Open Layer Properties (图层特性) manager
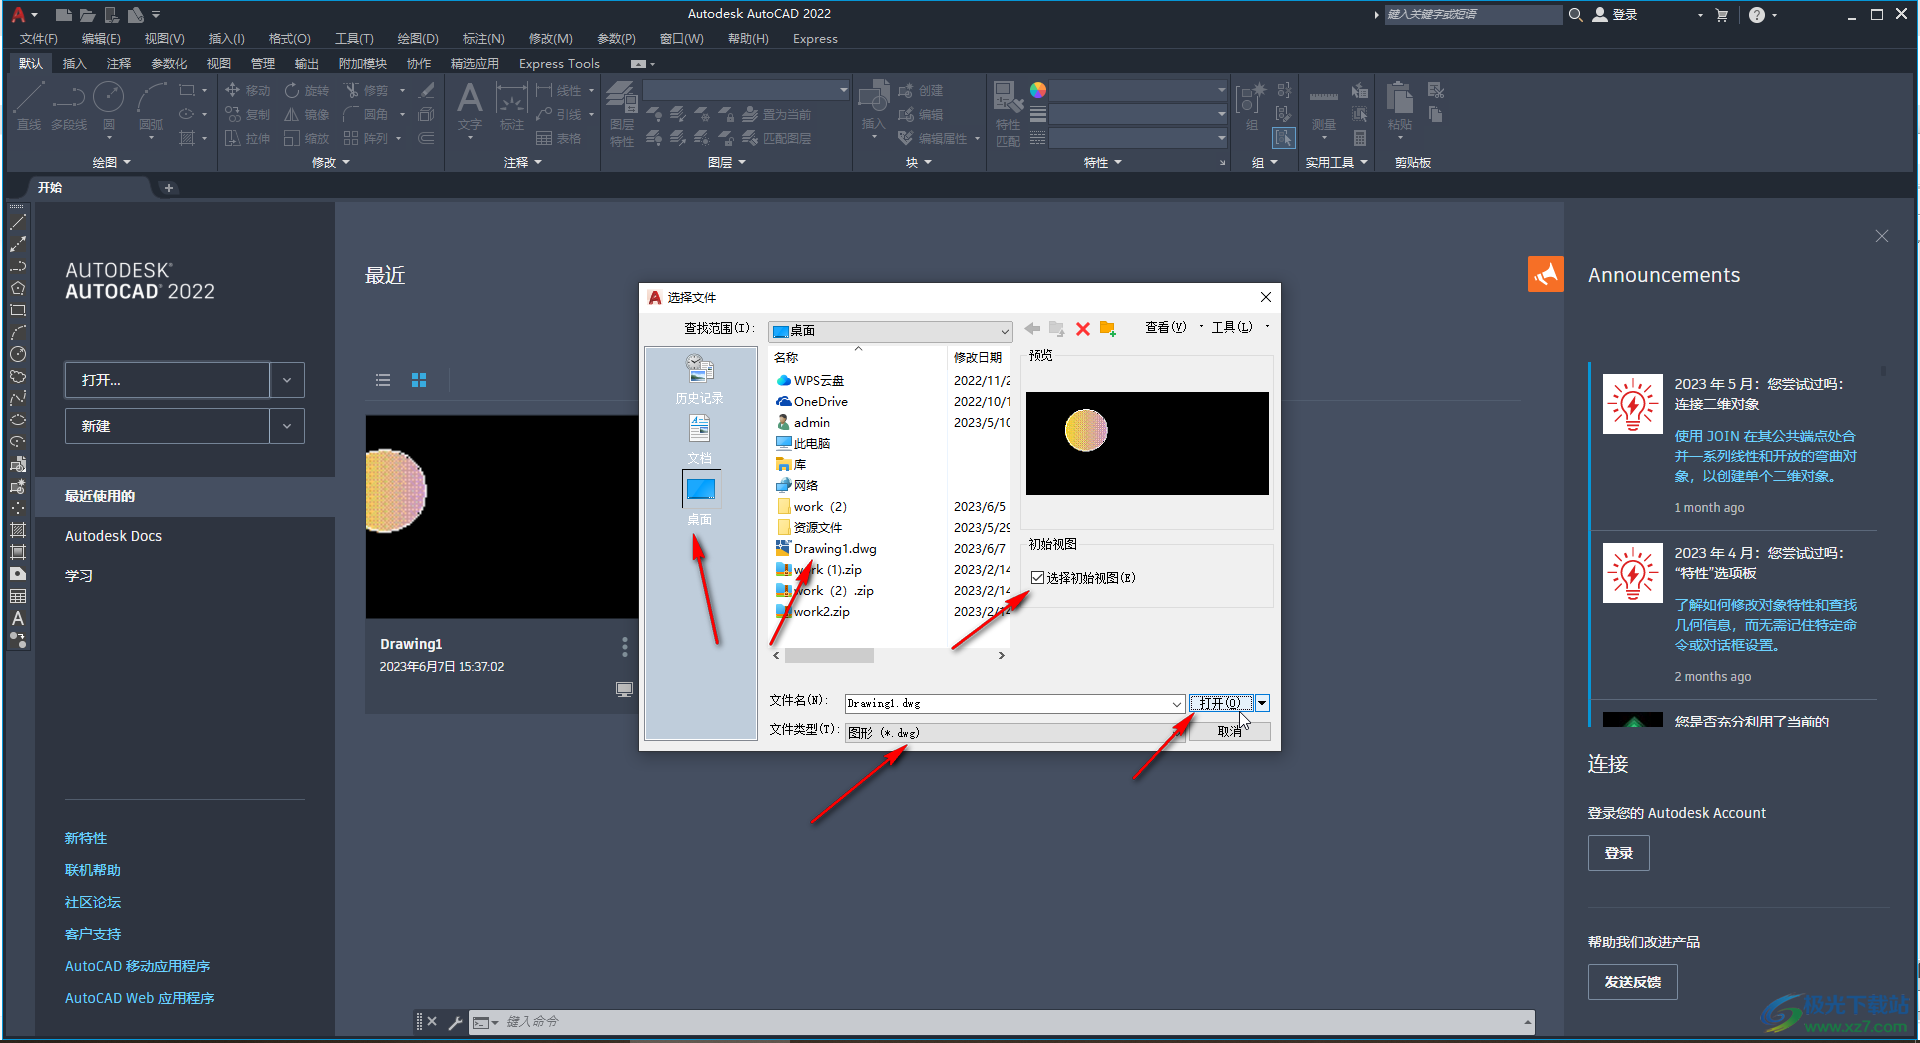The width and height of the screenshot is (1920, 1043). point(622,113)
